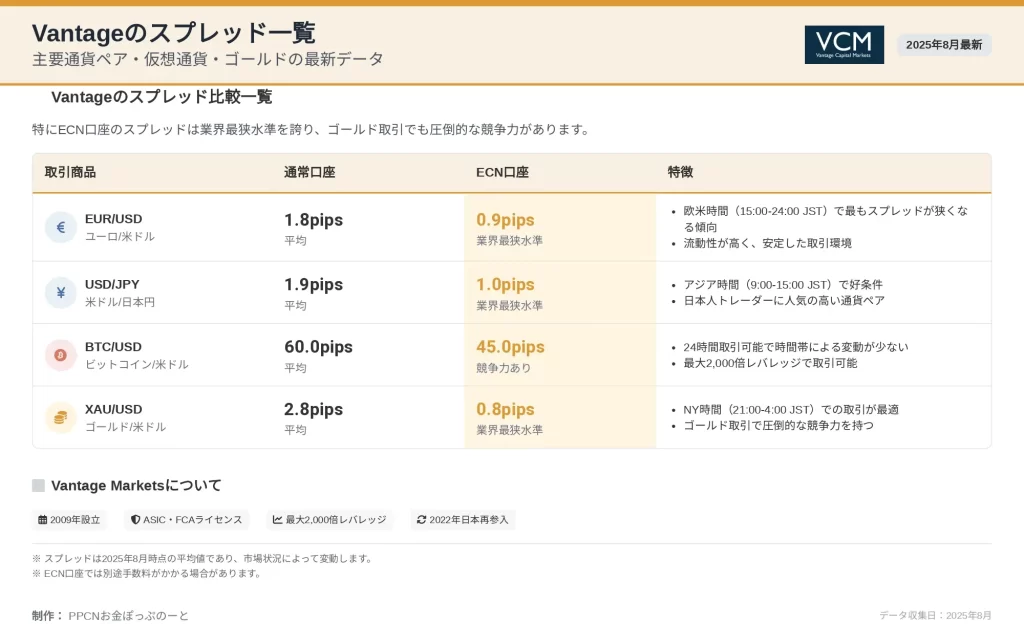The image size is (1024, 624).
Task: Click the ゴールド取引で圧倒的な競争力を持つ bullet
Action: click(x=778, y=426)
